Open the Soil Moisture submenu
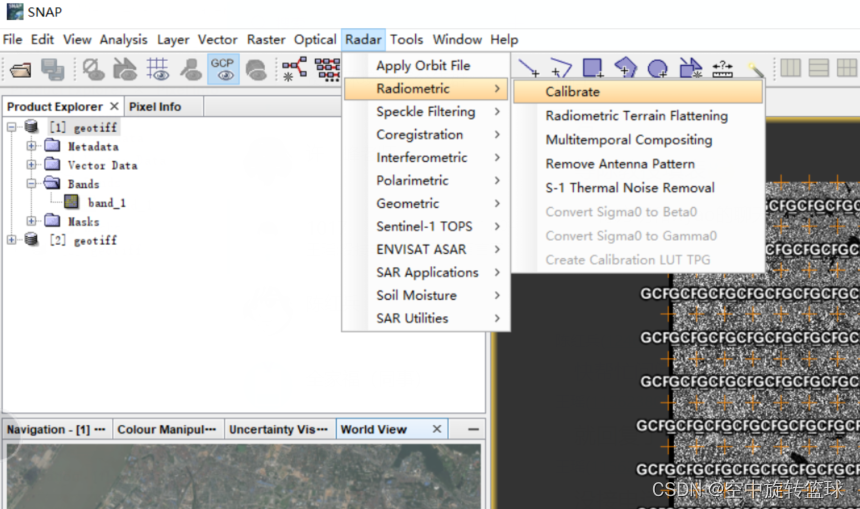The width and height of the screenshot is (860, 509). coord(426,296)
